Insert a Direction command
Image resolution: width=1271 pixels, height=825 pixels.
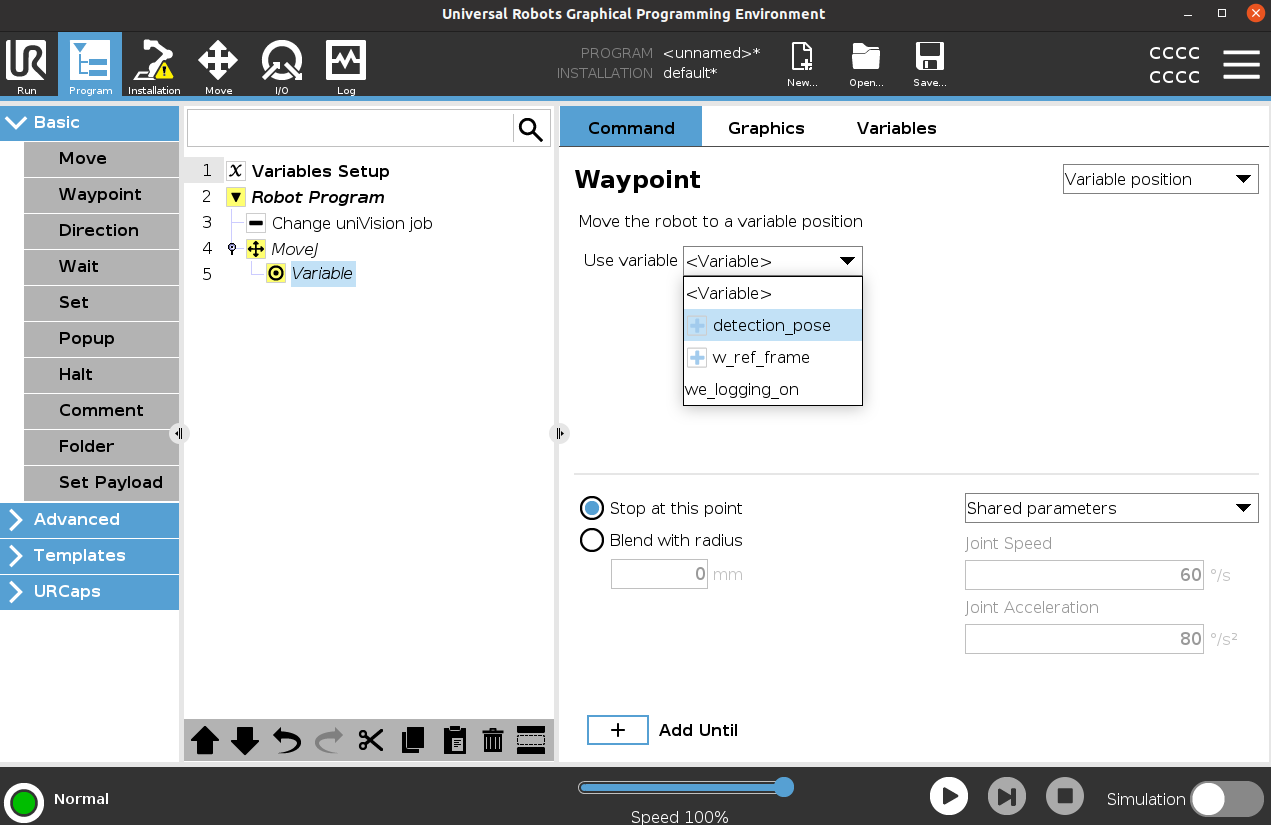101,230
